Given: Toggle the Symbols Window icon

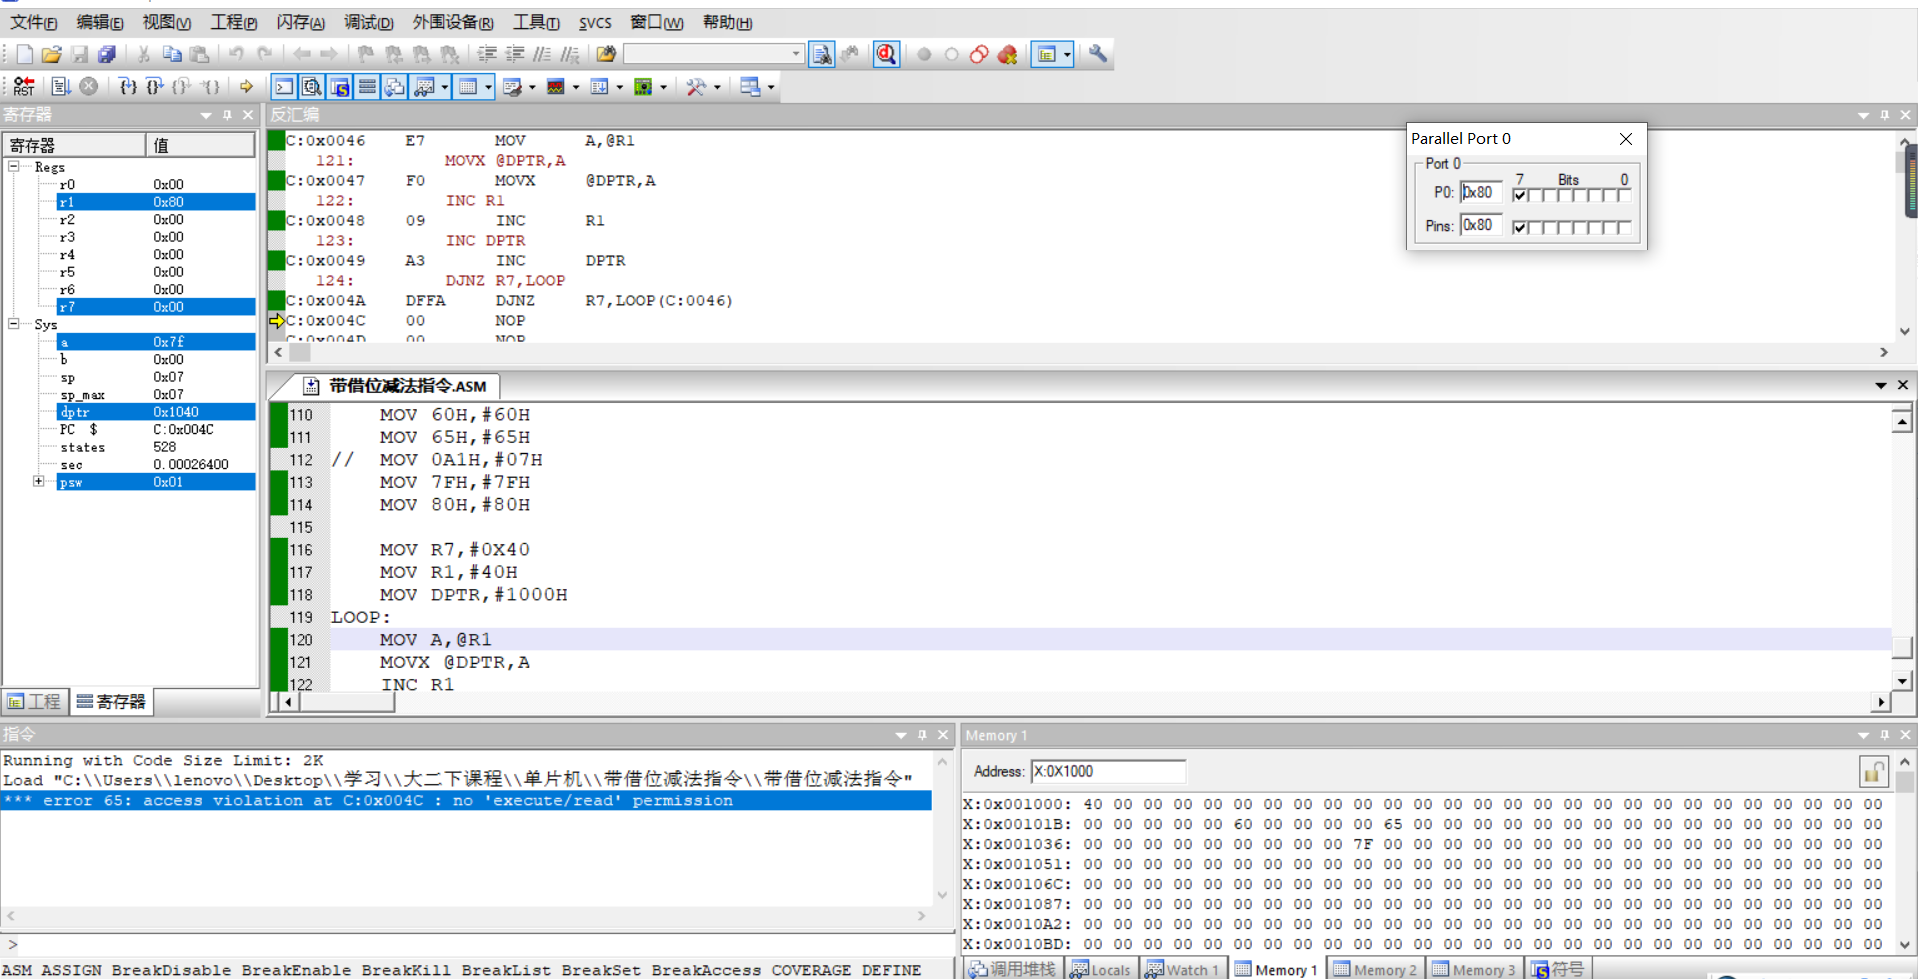Looking at the screenshot, I should tap(340, 87).
